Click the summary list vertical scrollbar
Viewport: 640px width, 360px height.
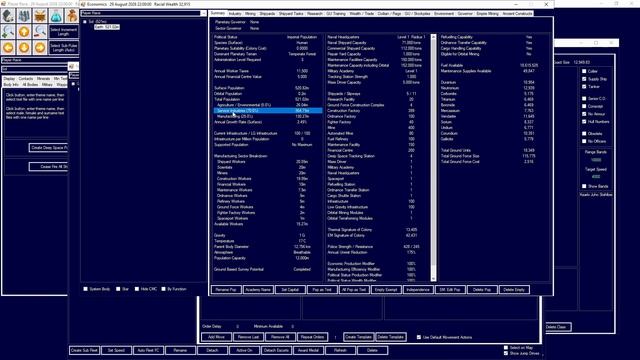[433, 158]
